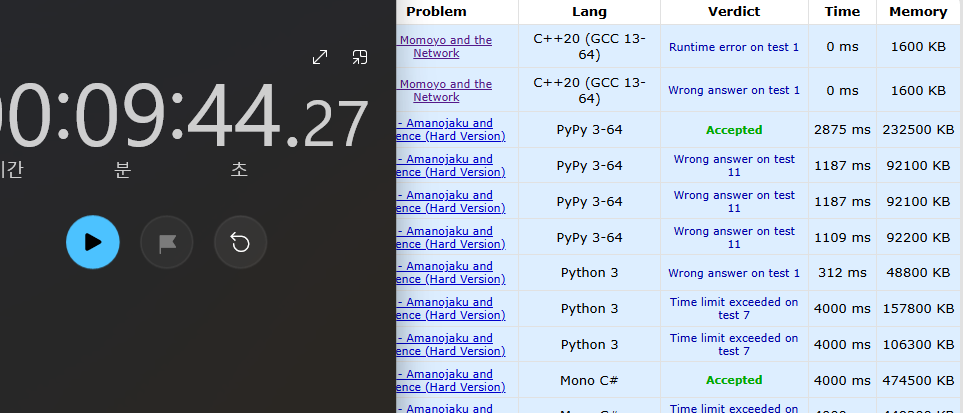964x413 pixels.
Task: Click the 48800 KB memory cell
Action: pyautogui.click(x=918, y=273)
